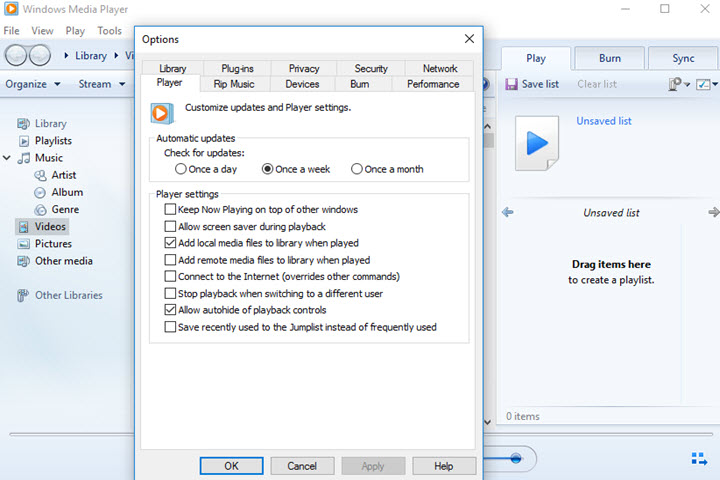Click the volume slider knob
This screenshot has width=720, height=480.
(x=516, y=458)
